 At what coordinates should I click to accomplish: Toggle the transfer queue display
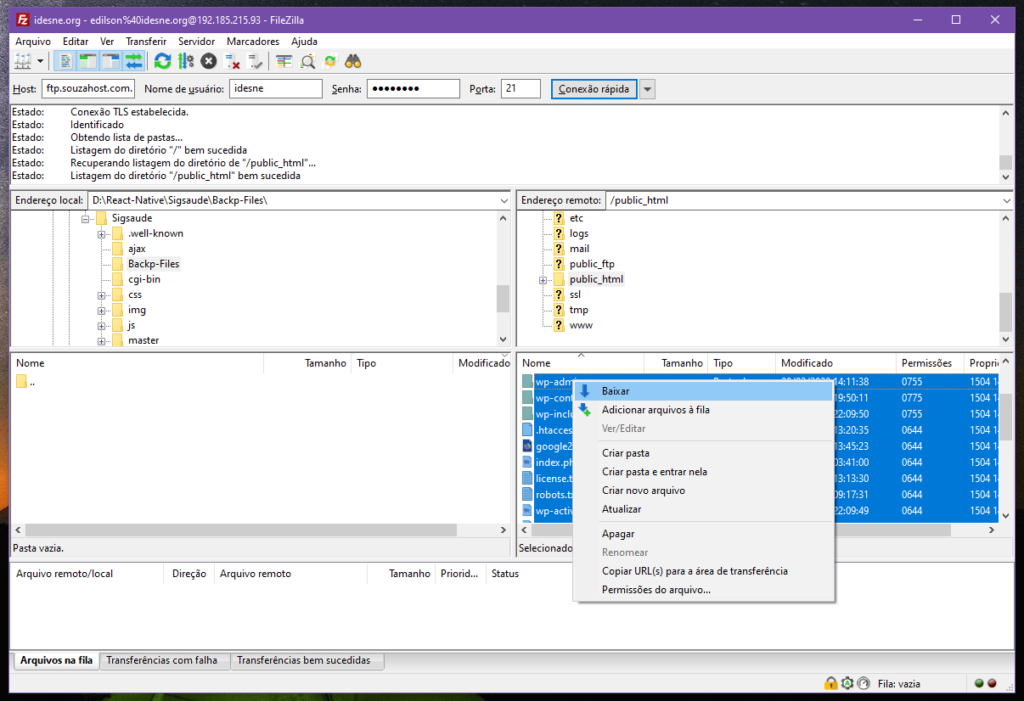[134, 61]
